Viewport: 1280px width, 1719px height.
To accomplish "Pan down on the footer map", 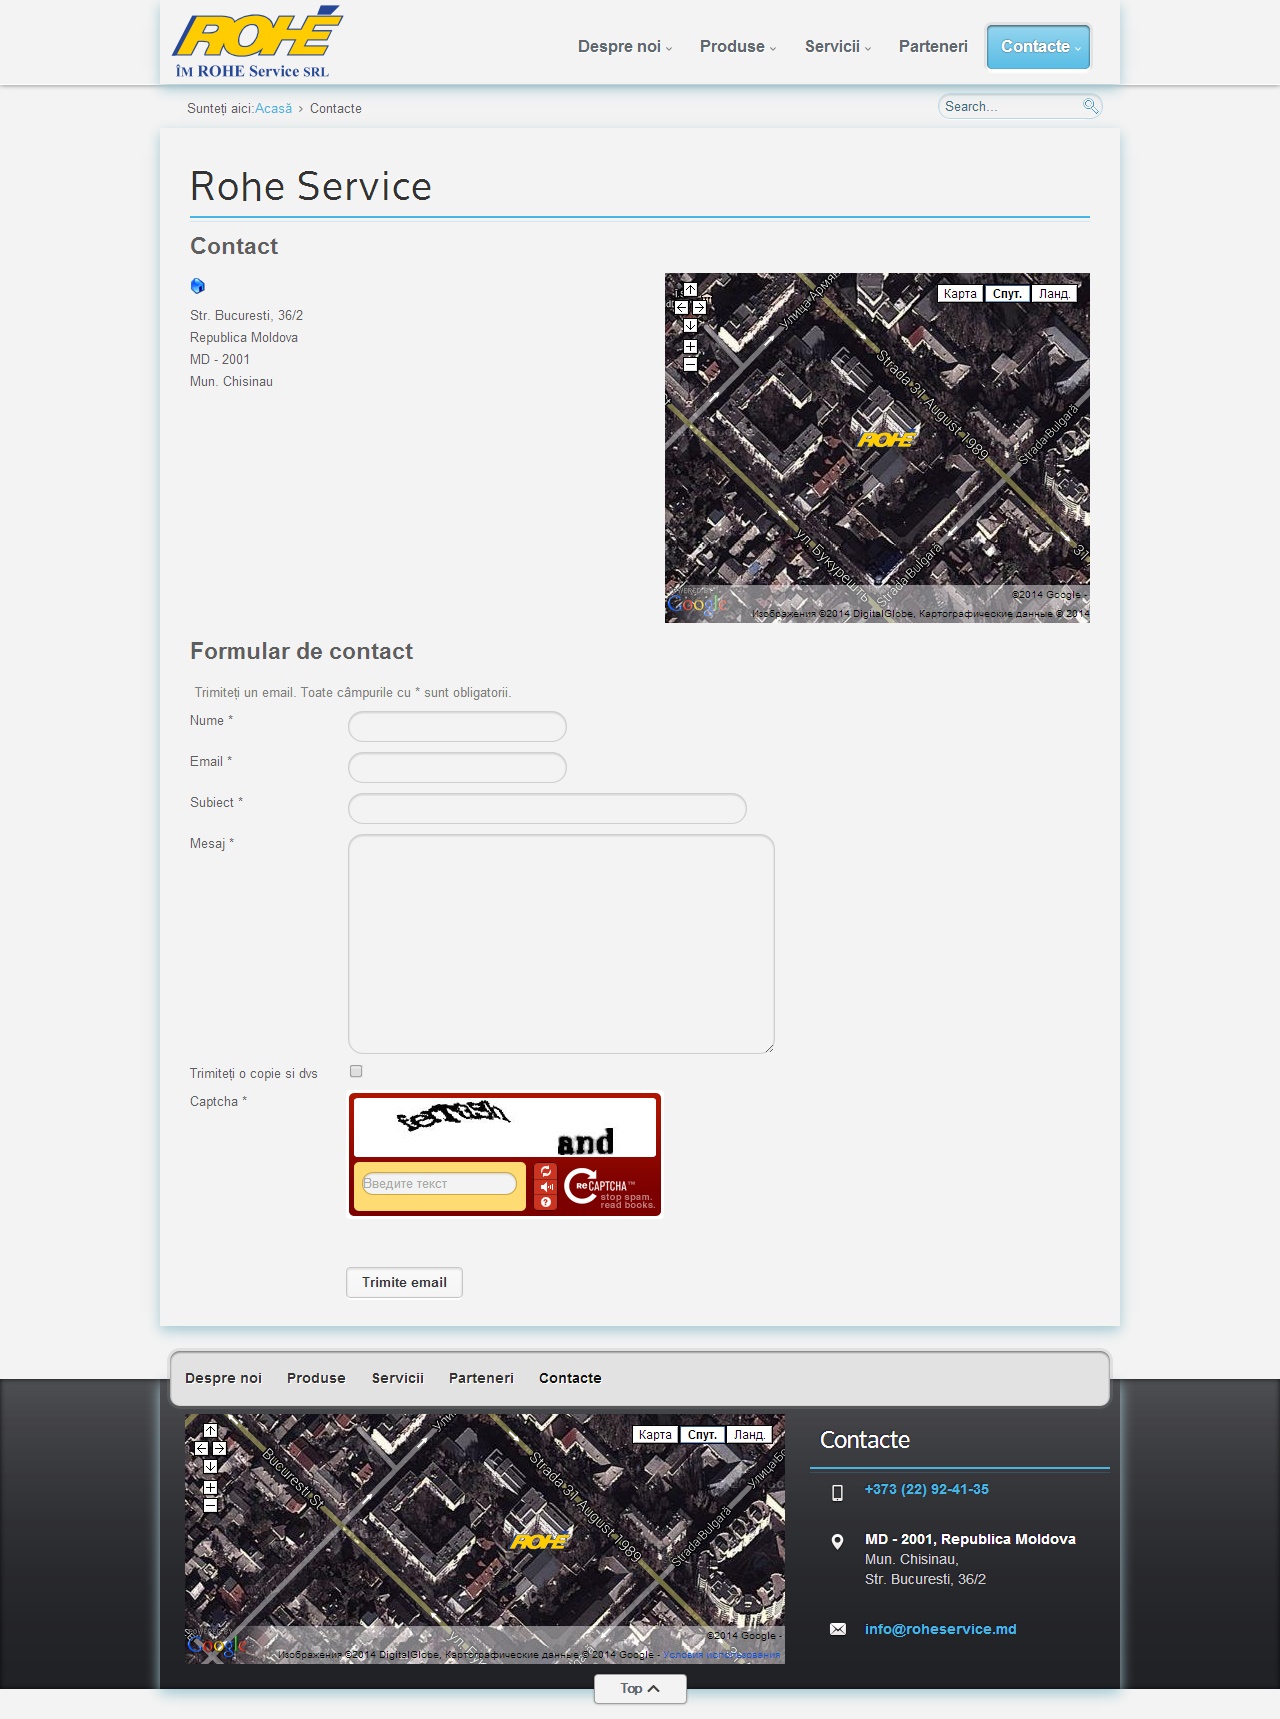I will coord(210,1466).
